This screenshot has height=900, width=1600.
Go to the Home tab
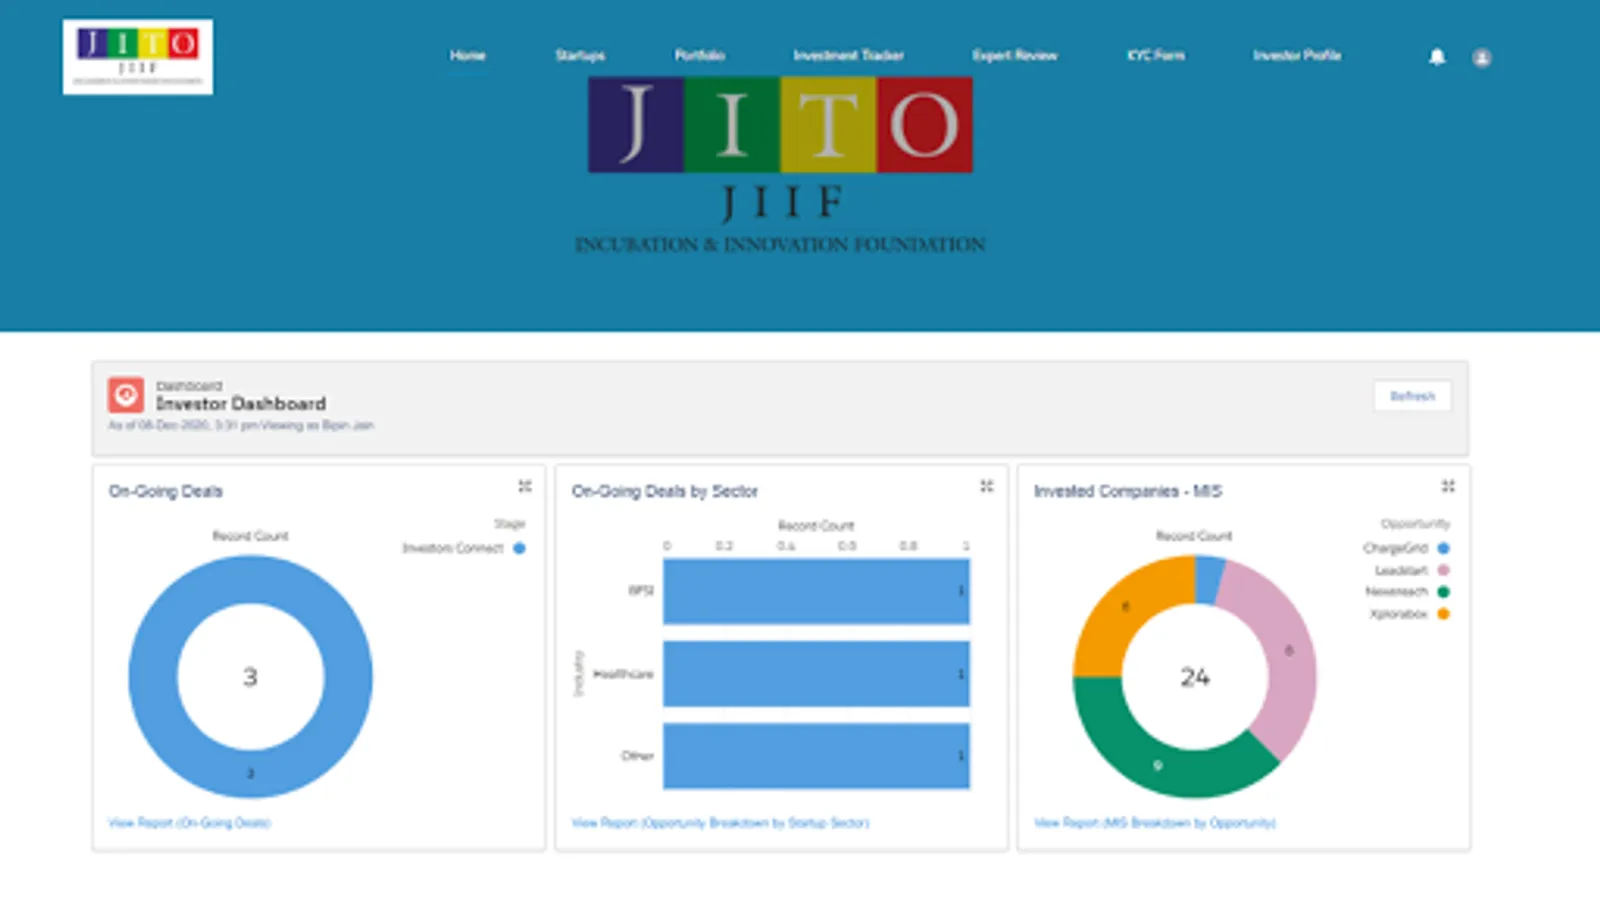coord(467,55)
